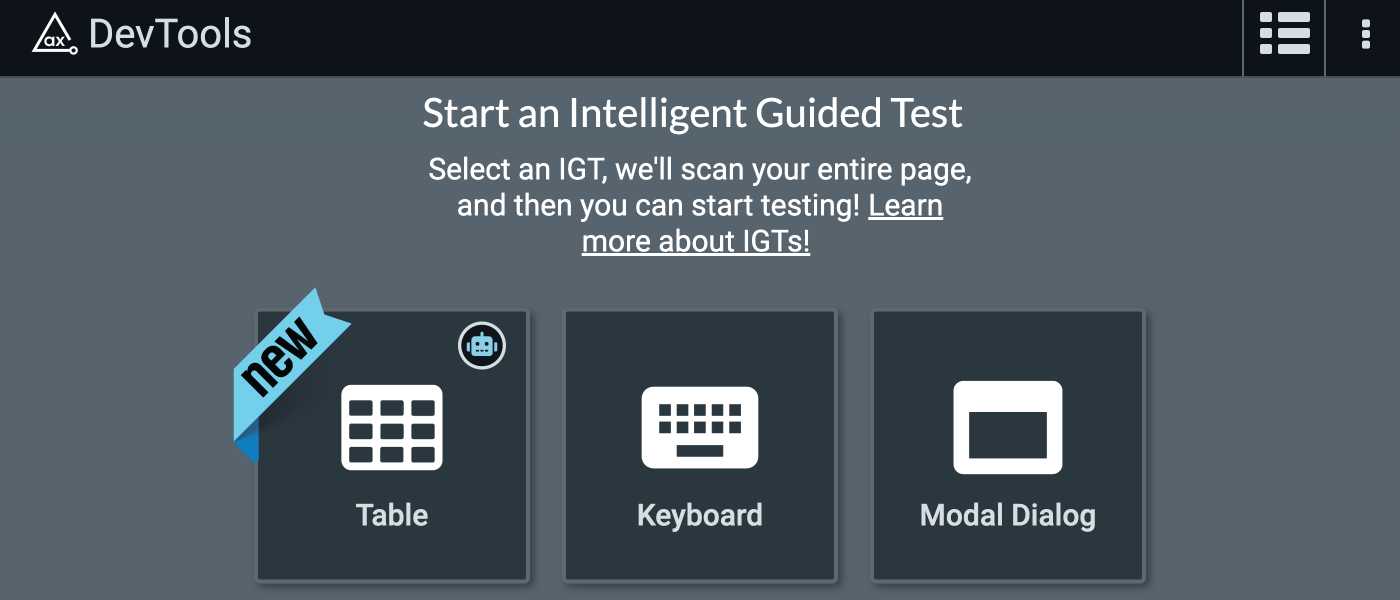The width and height of the screenshot is (1400, 600).
Task: Click the Keyboard card label text
Action: [700, 515]
